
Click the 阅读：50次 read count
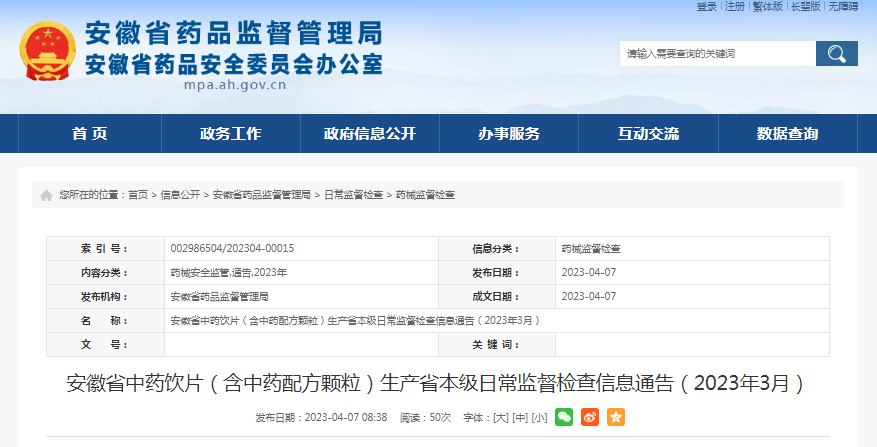(425, 417)
